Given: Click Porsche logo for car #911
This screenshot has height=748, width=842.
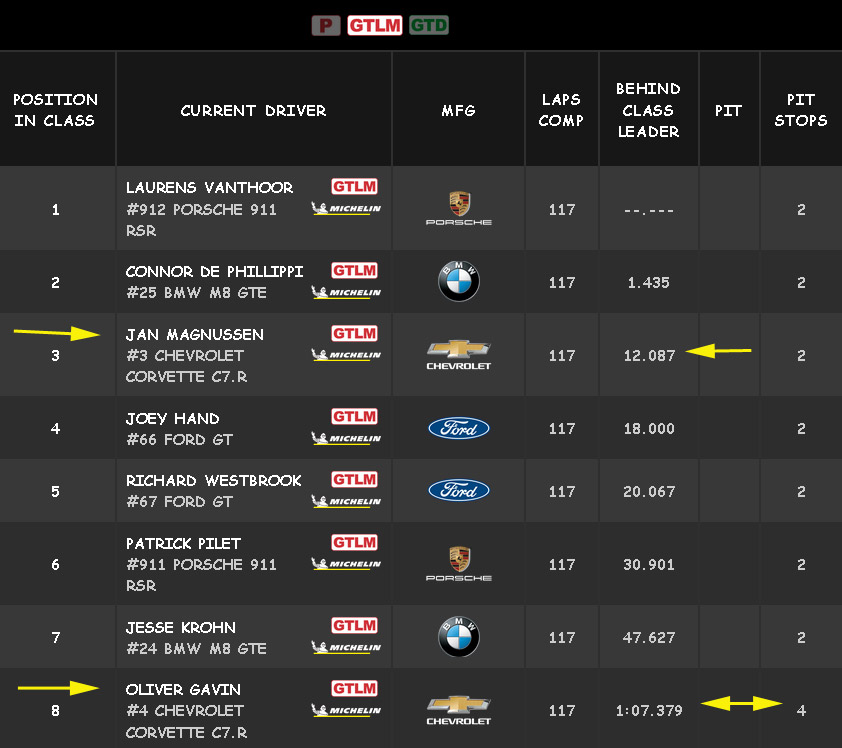Looking at the screenshot, I should pos(458,564).
